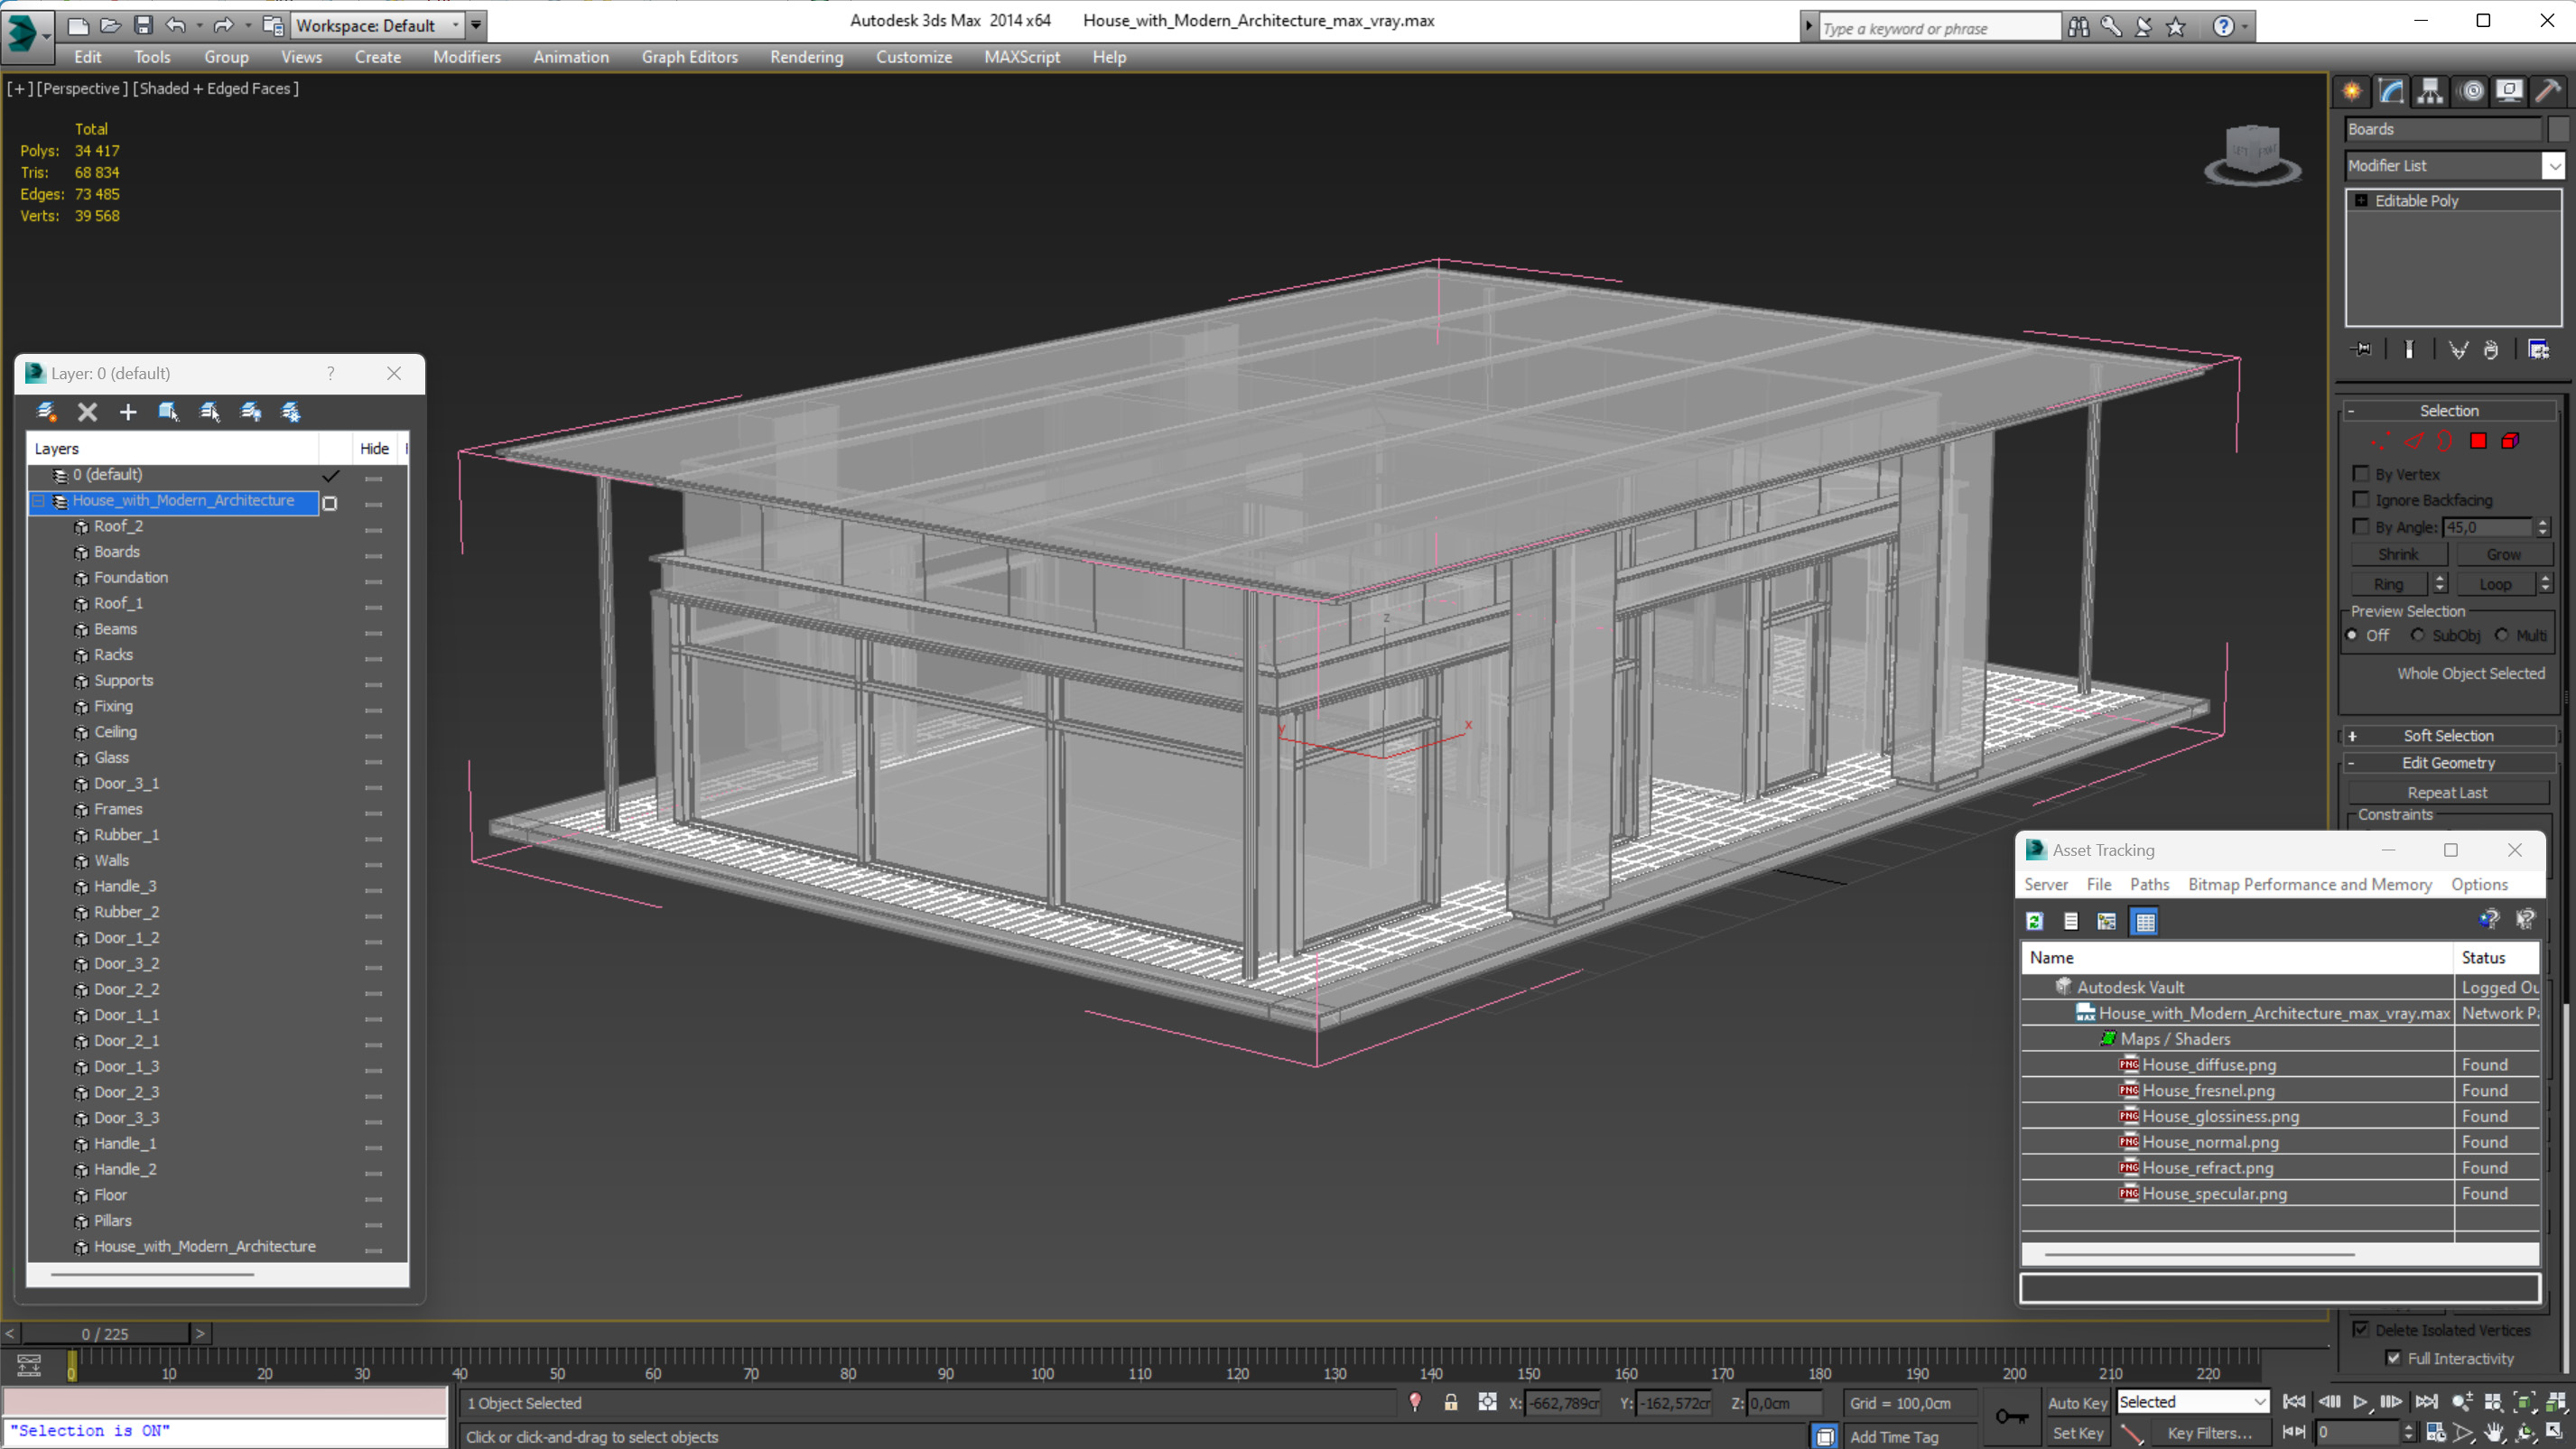
Task: Open the MAXScript menu
Action: click(1021, 57)
